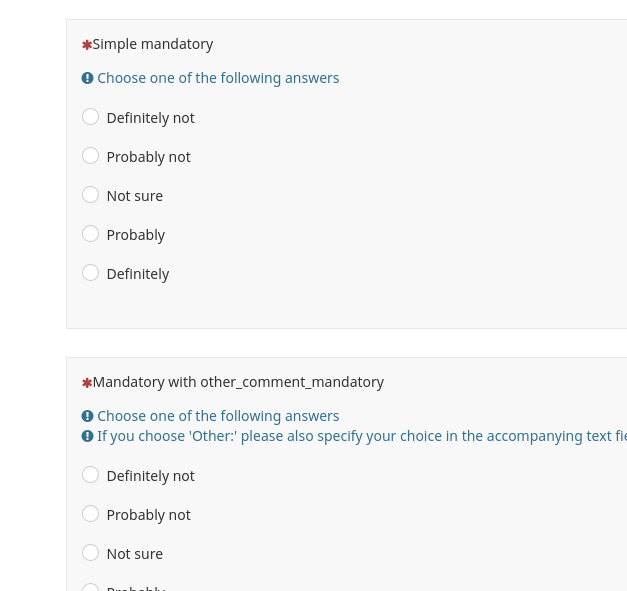Screen dimensions: 627x591
Task: Click 'Definitely' label text in Simple mandatory
Action: 138,274
